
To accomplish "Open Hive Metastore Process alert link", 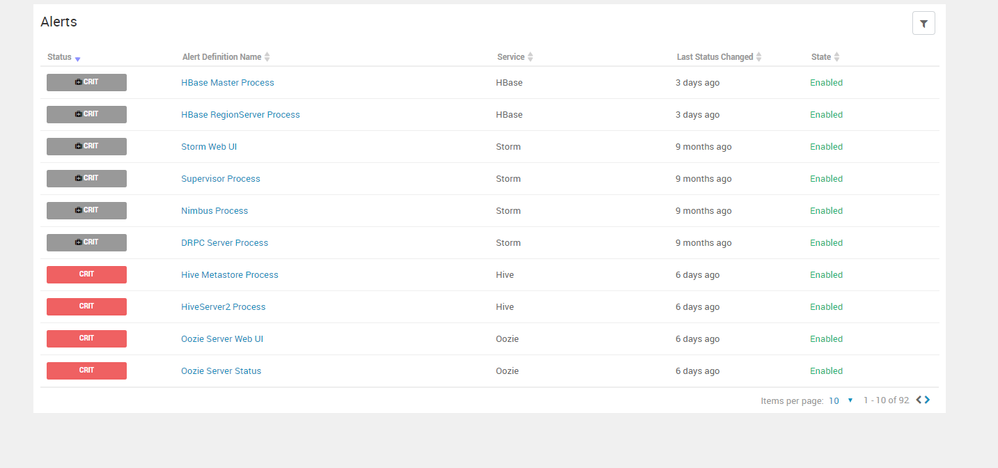I will point(229,275).
